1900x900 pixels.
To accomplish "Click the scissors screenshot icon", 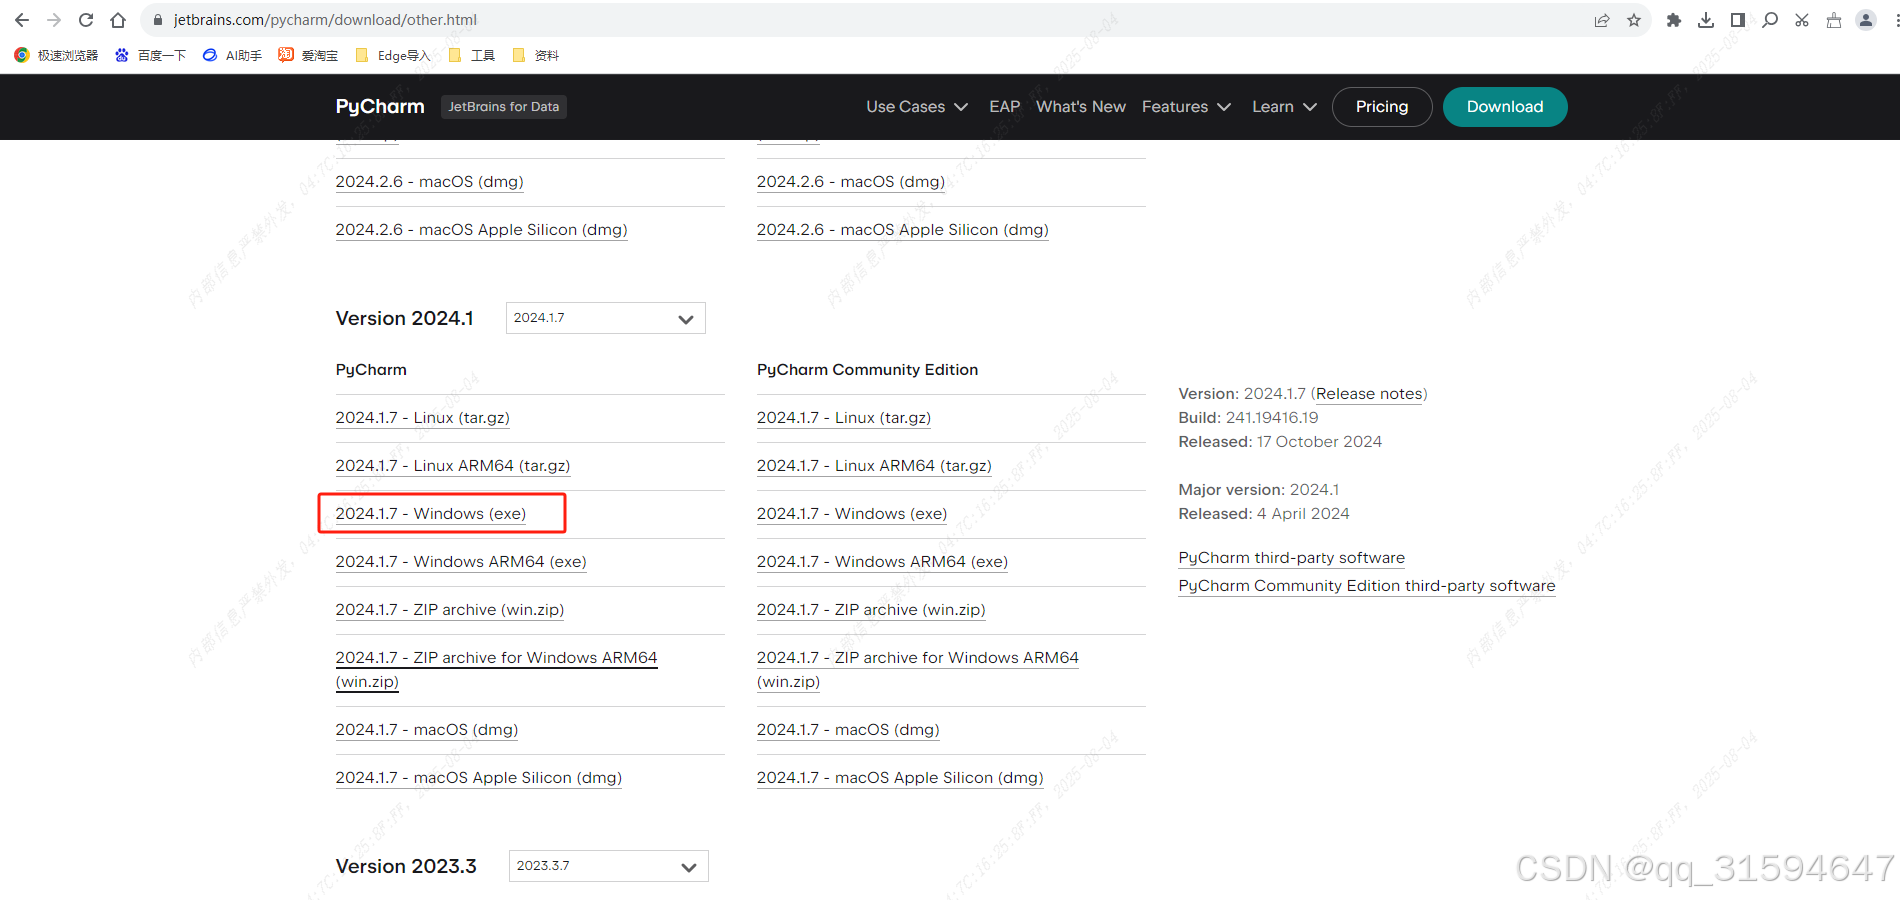I will pos(1802,20).
